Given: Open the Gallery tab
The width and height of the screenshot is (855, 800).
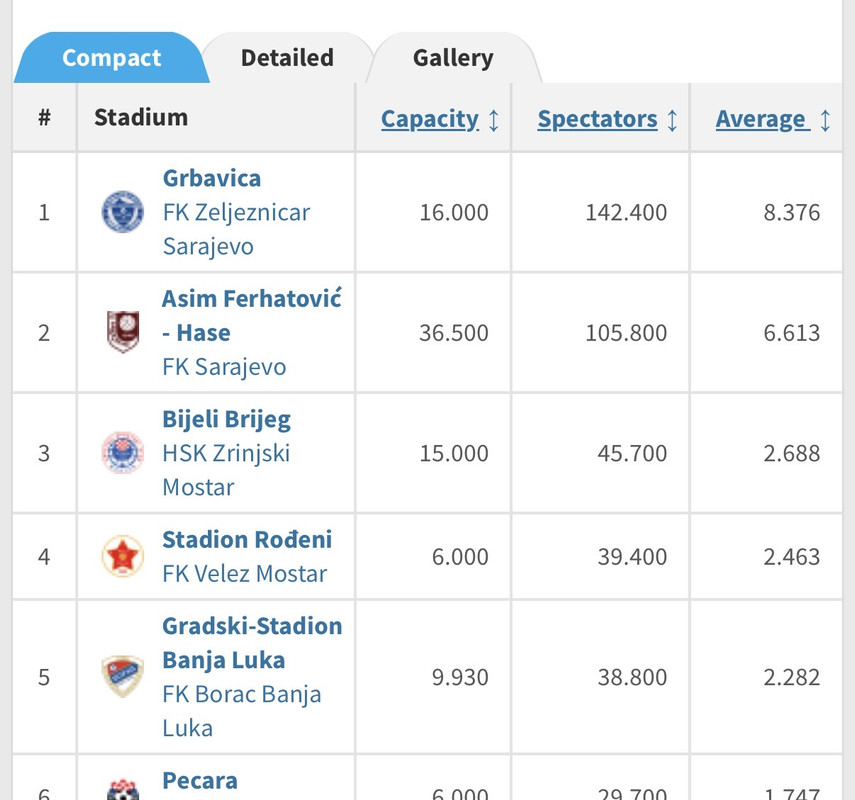Looking at the screenshot, I should pyautogui.click(x=453, y=58).
